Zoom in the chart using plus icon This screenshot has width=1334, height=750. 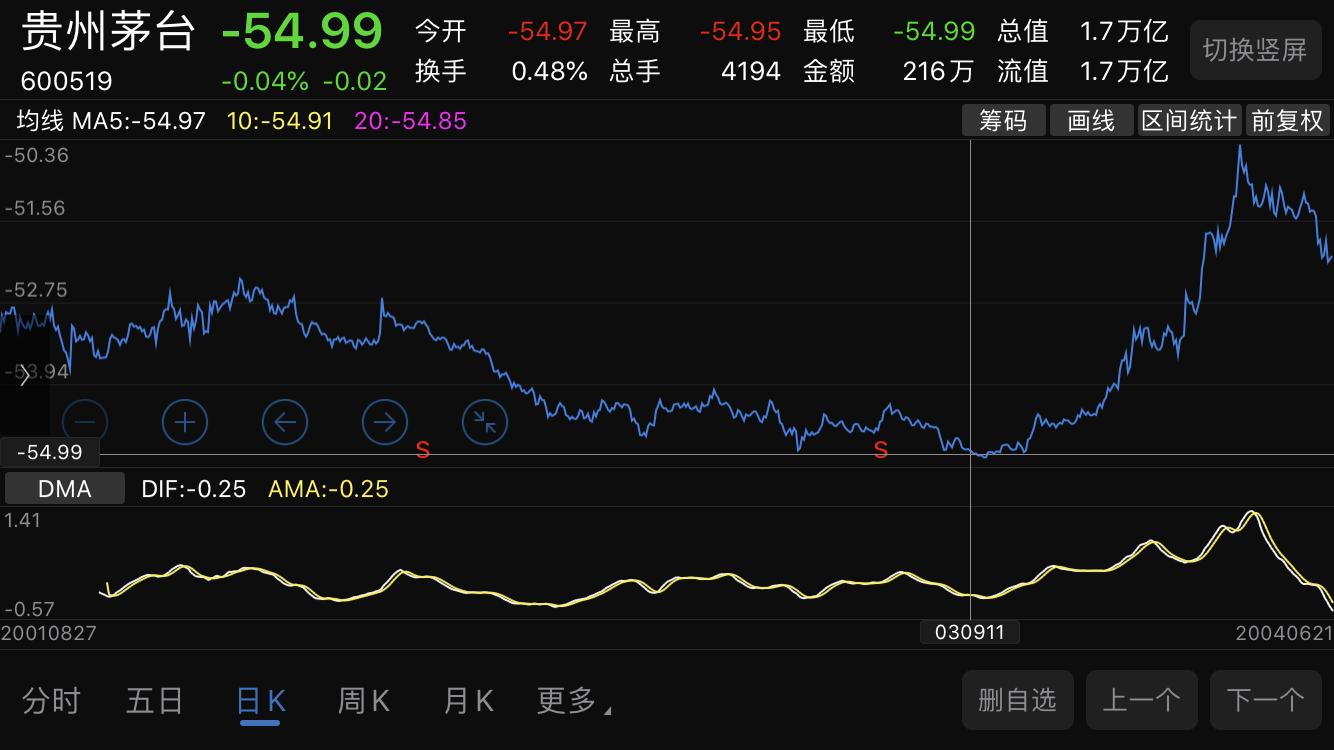(x=185, y=422)
